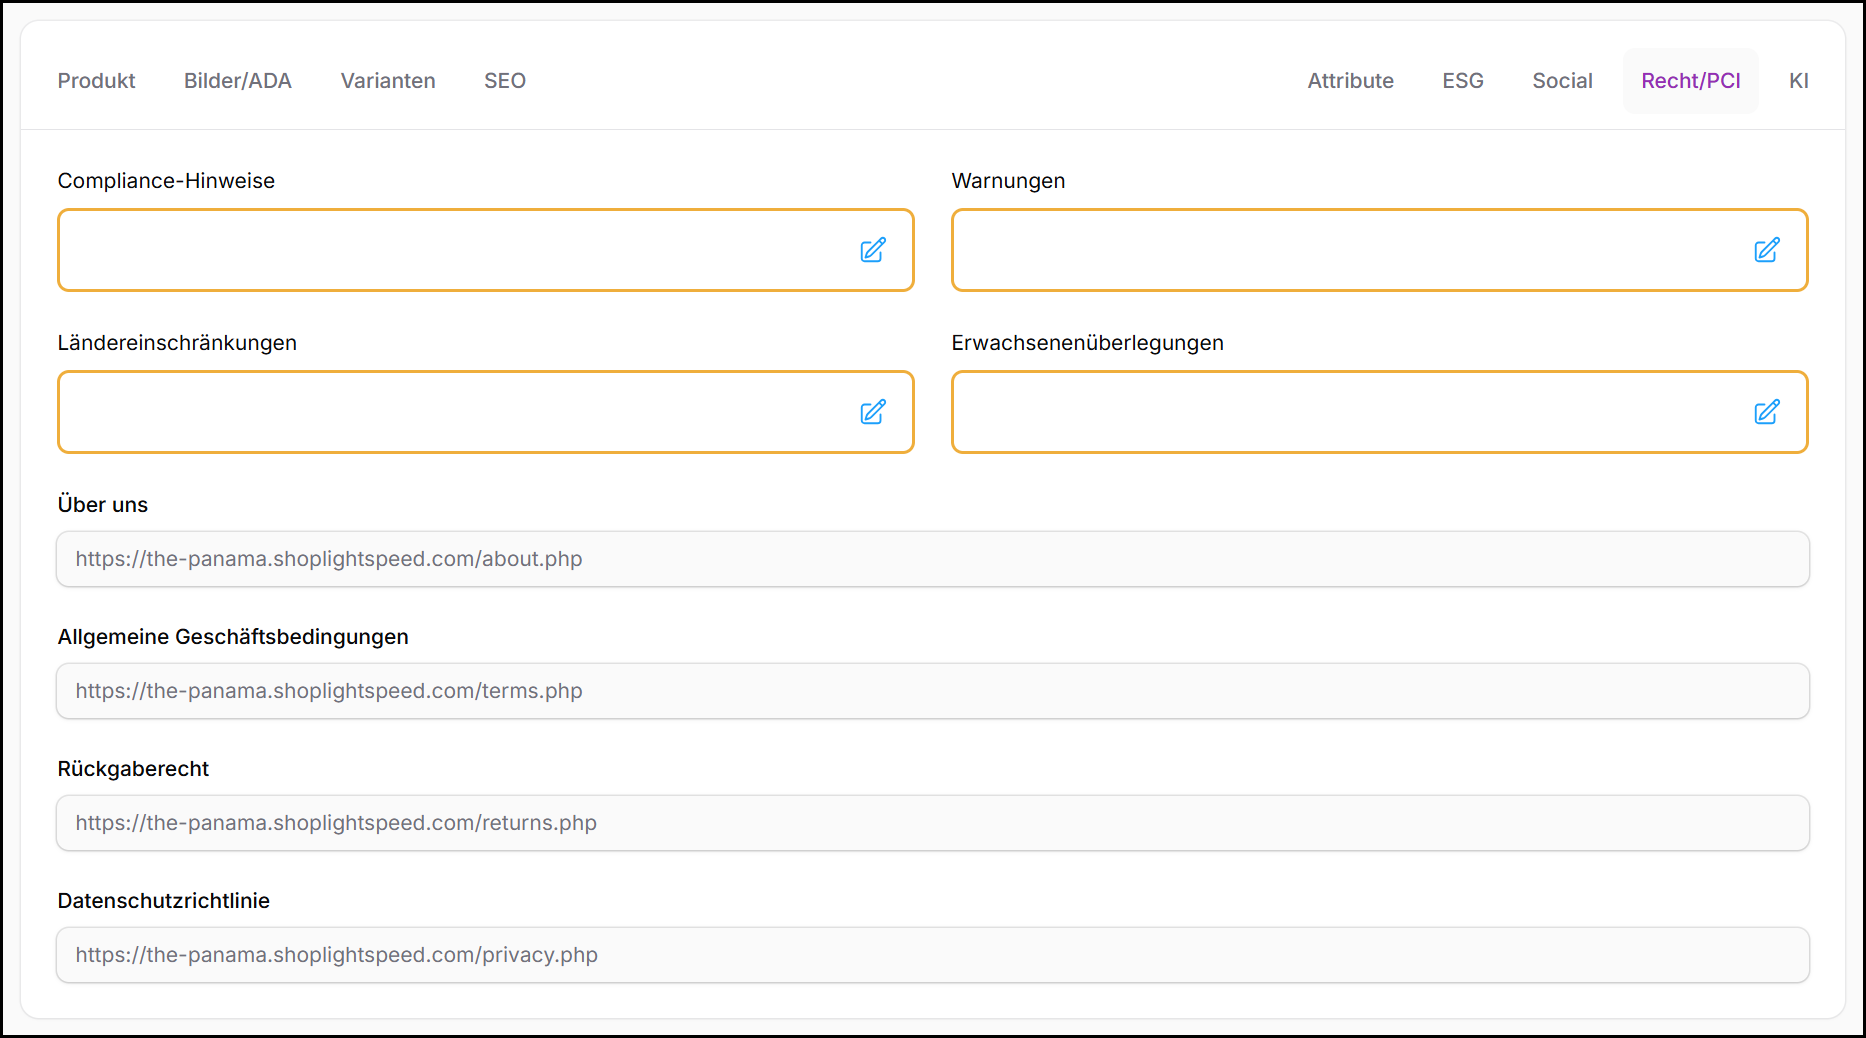Select the Varianten tab

point(388,81)
